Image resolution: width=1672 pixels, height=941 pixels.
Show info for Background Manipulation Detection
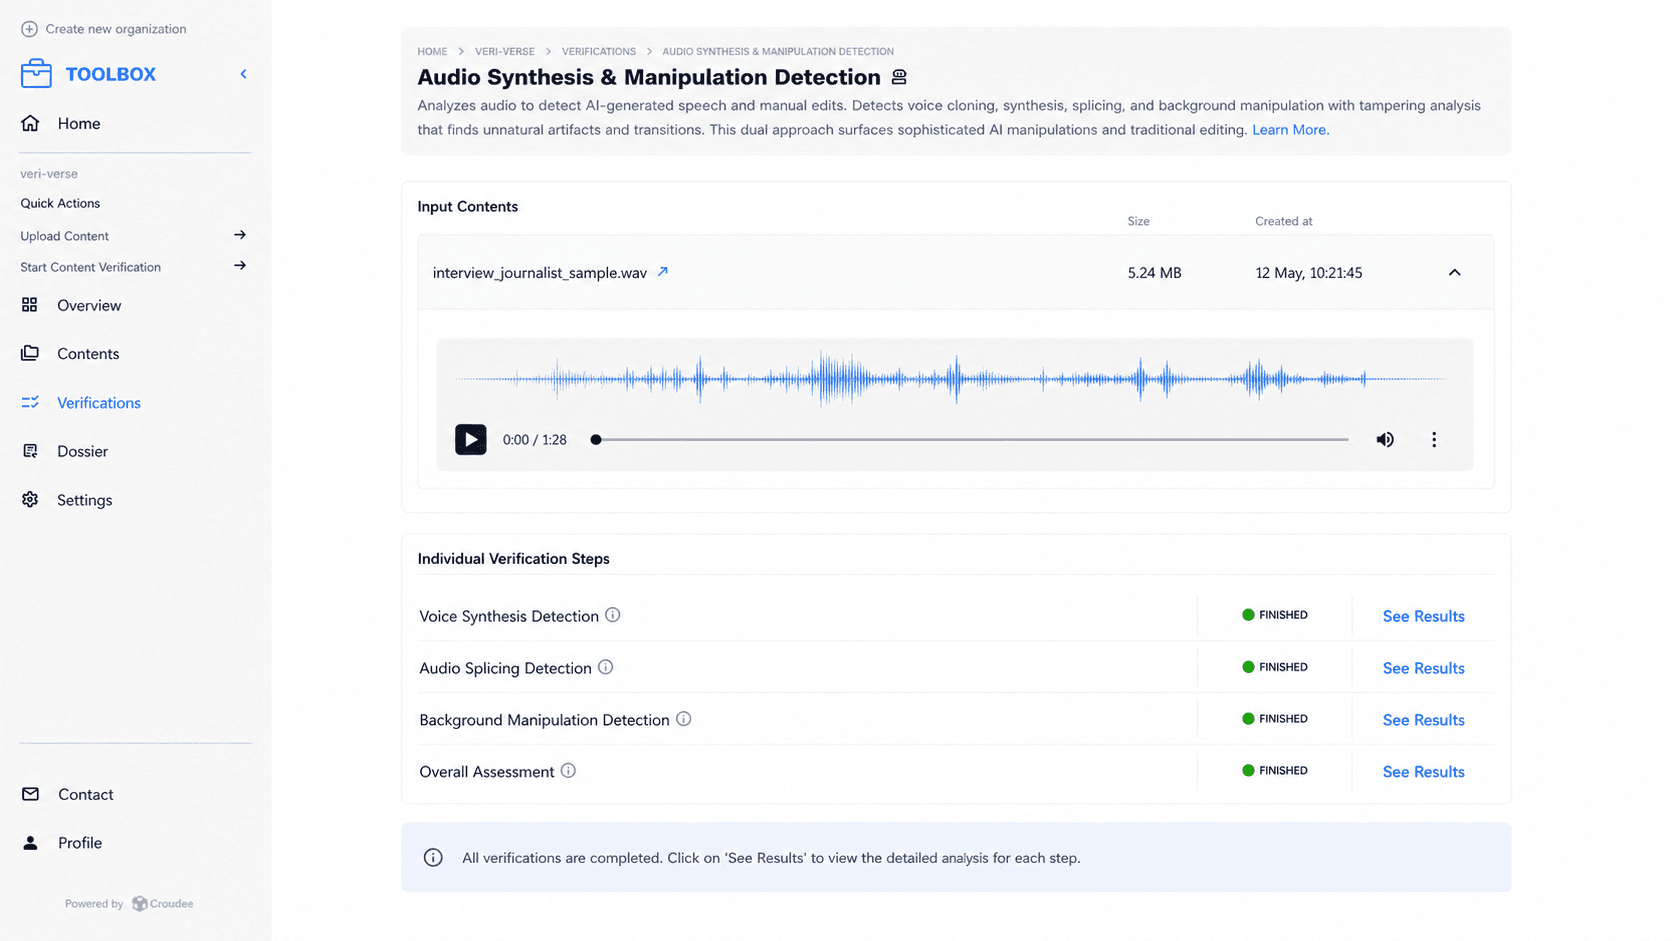coord(684,719)
